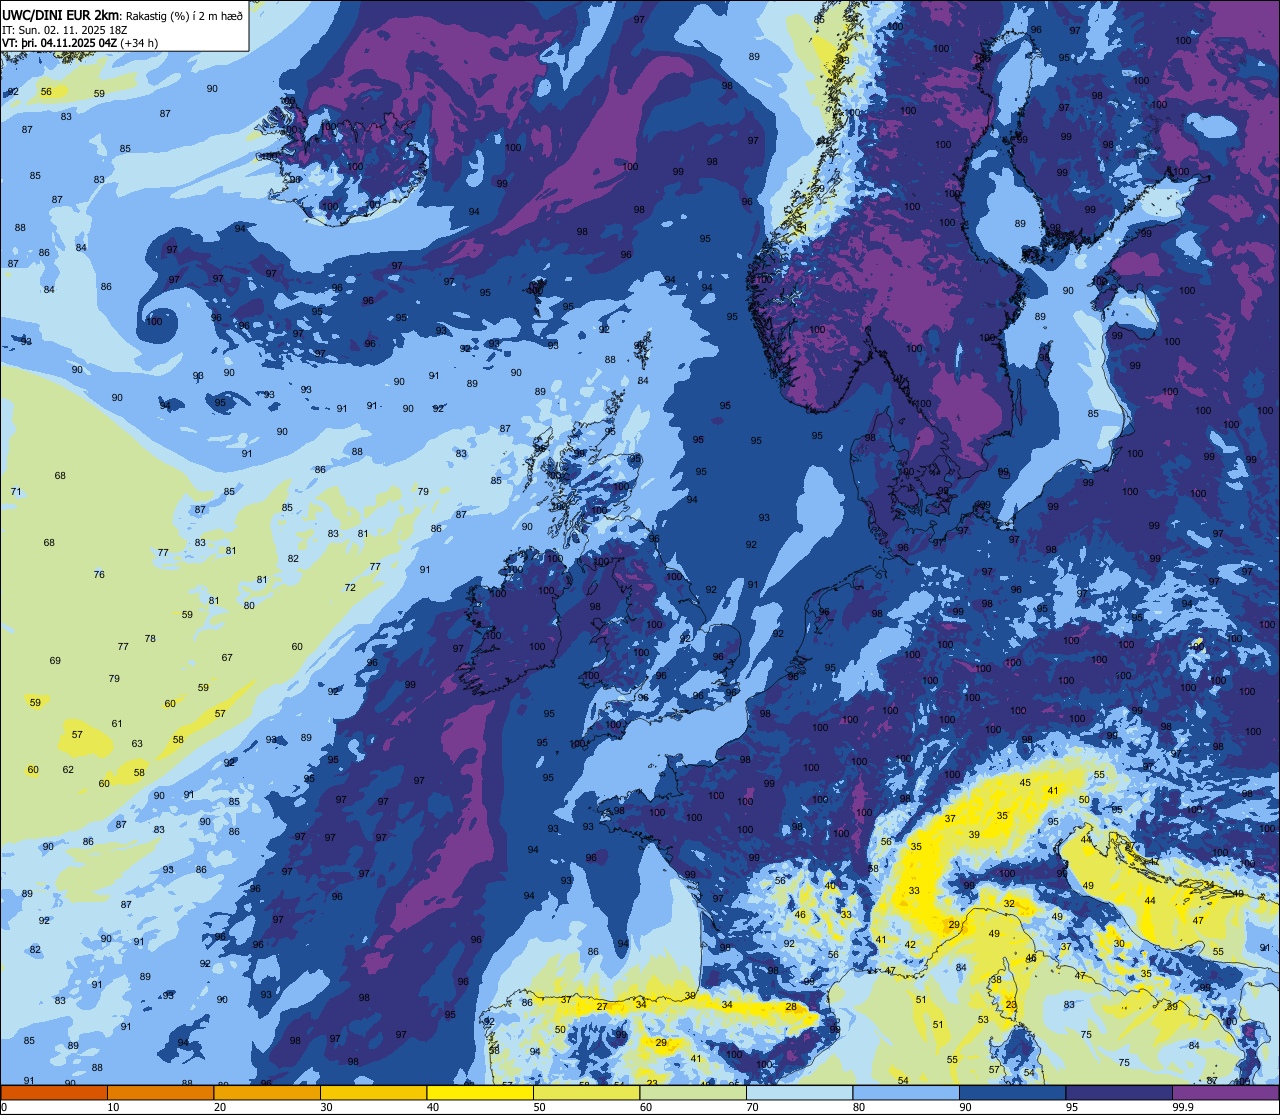Click the "27" humidity value over Spain
1280x1115 pixels.
(602, 1006)
